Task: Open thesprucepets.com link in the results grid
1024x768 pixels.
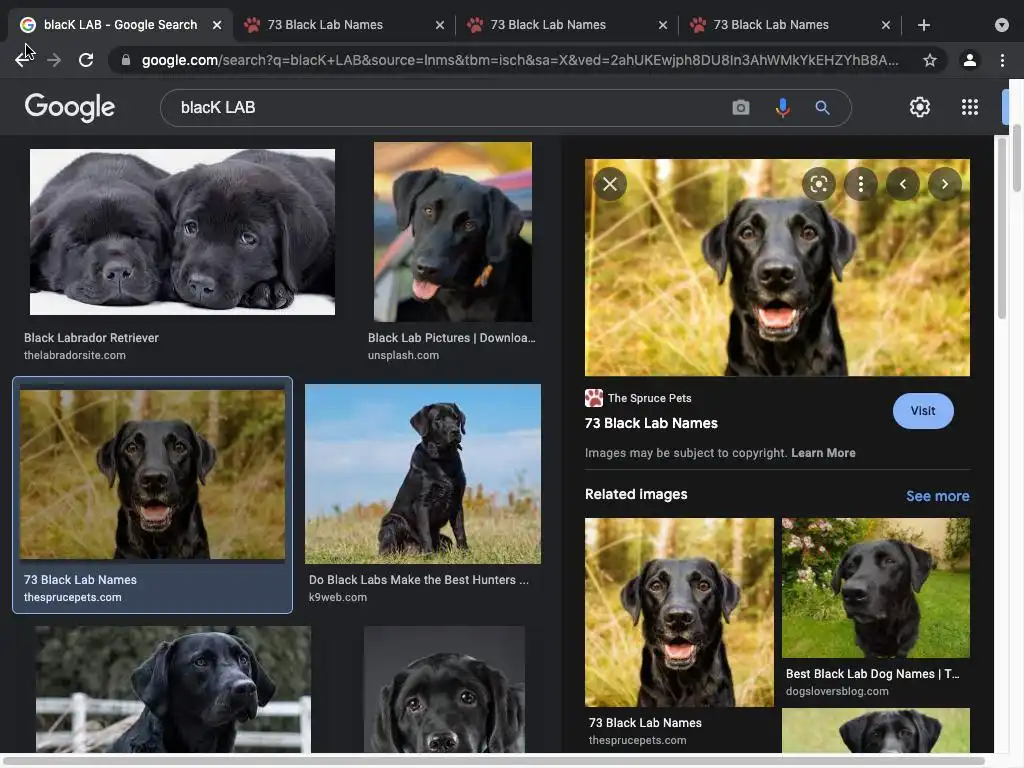Action: (72, 597)
